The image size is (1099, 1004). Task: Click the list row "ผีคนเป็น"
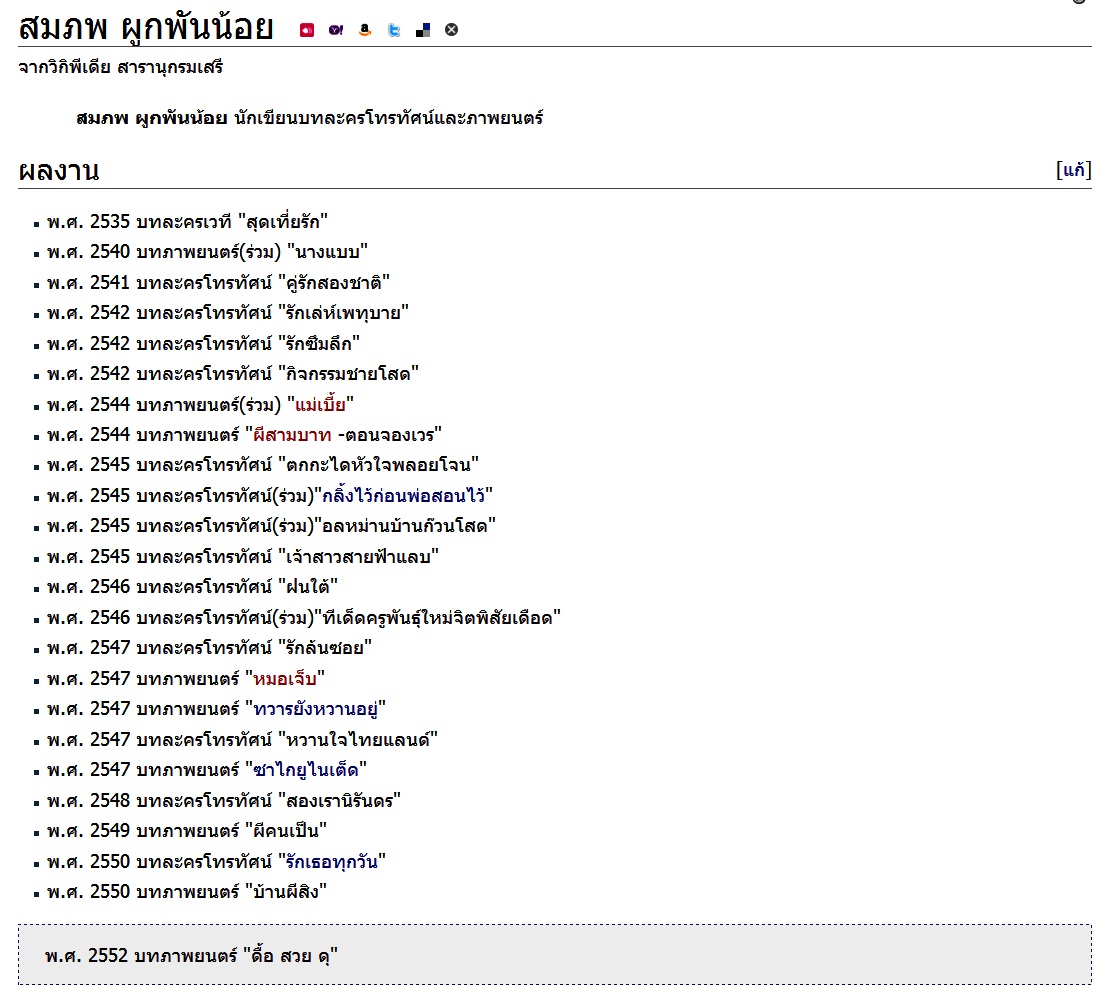(186, 831)
